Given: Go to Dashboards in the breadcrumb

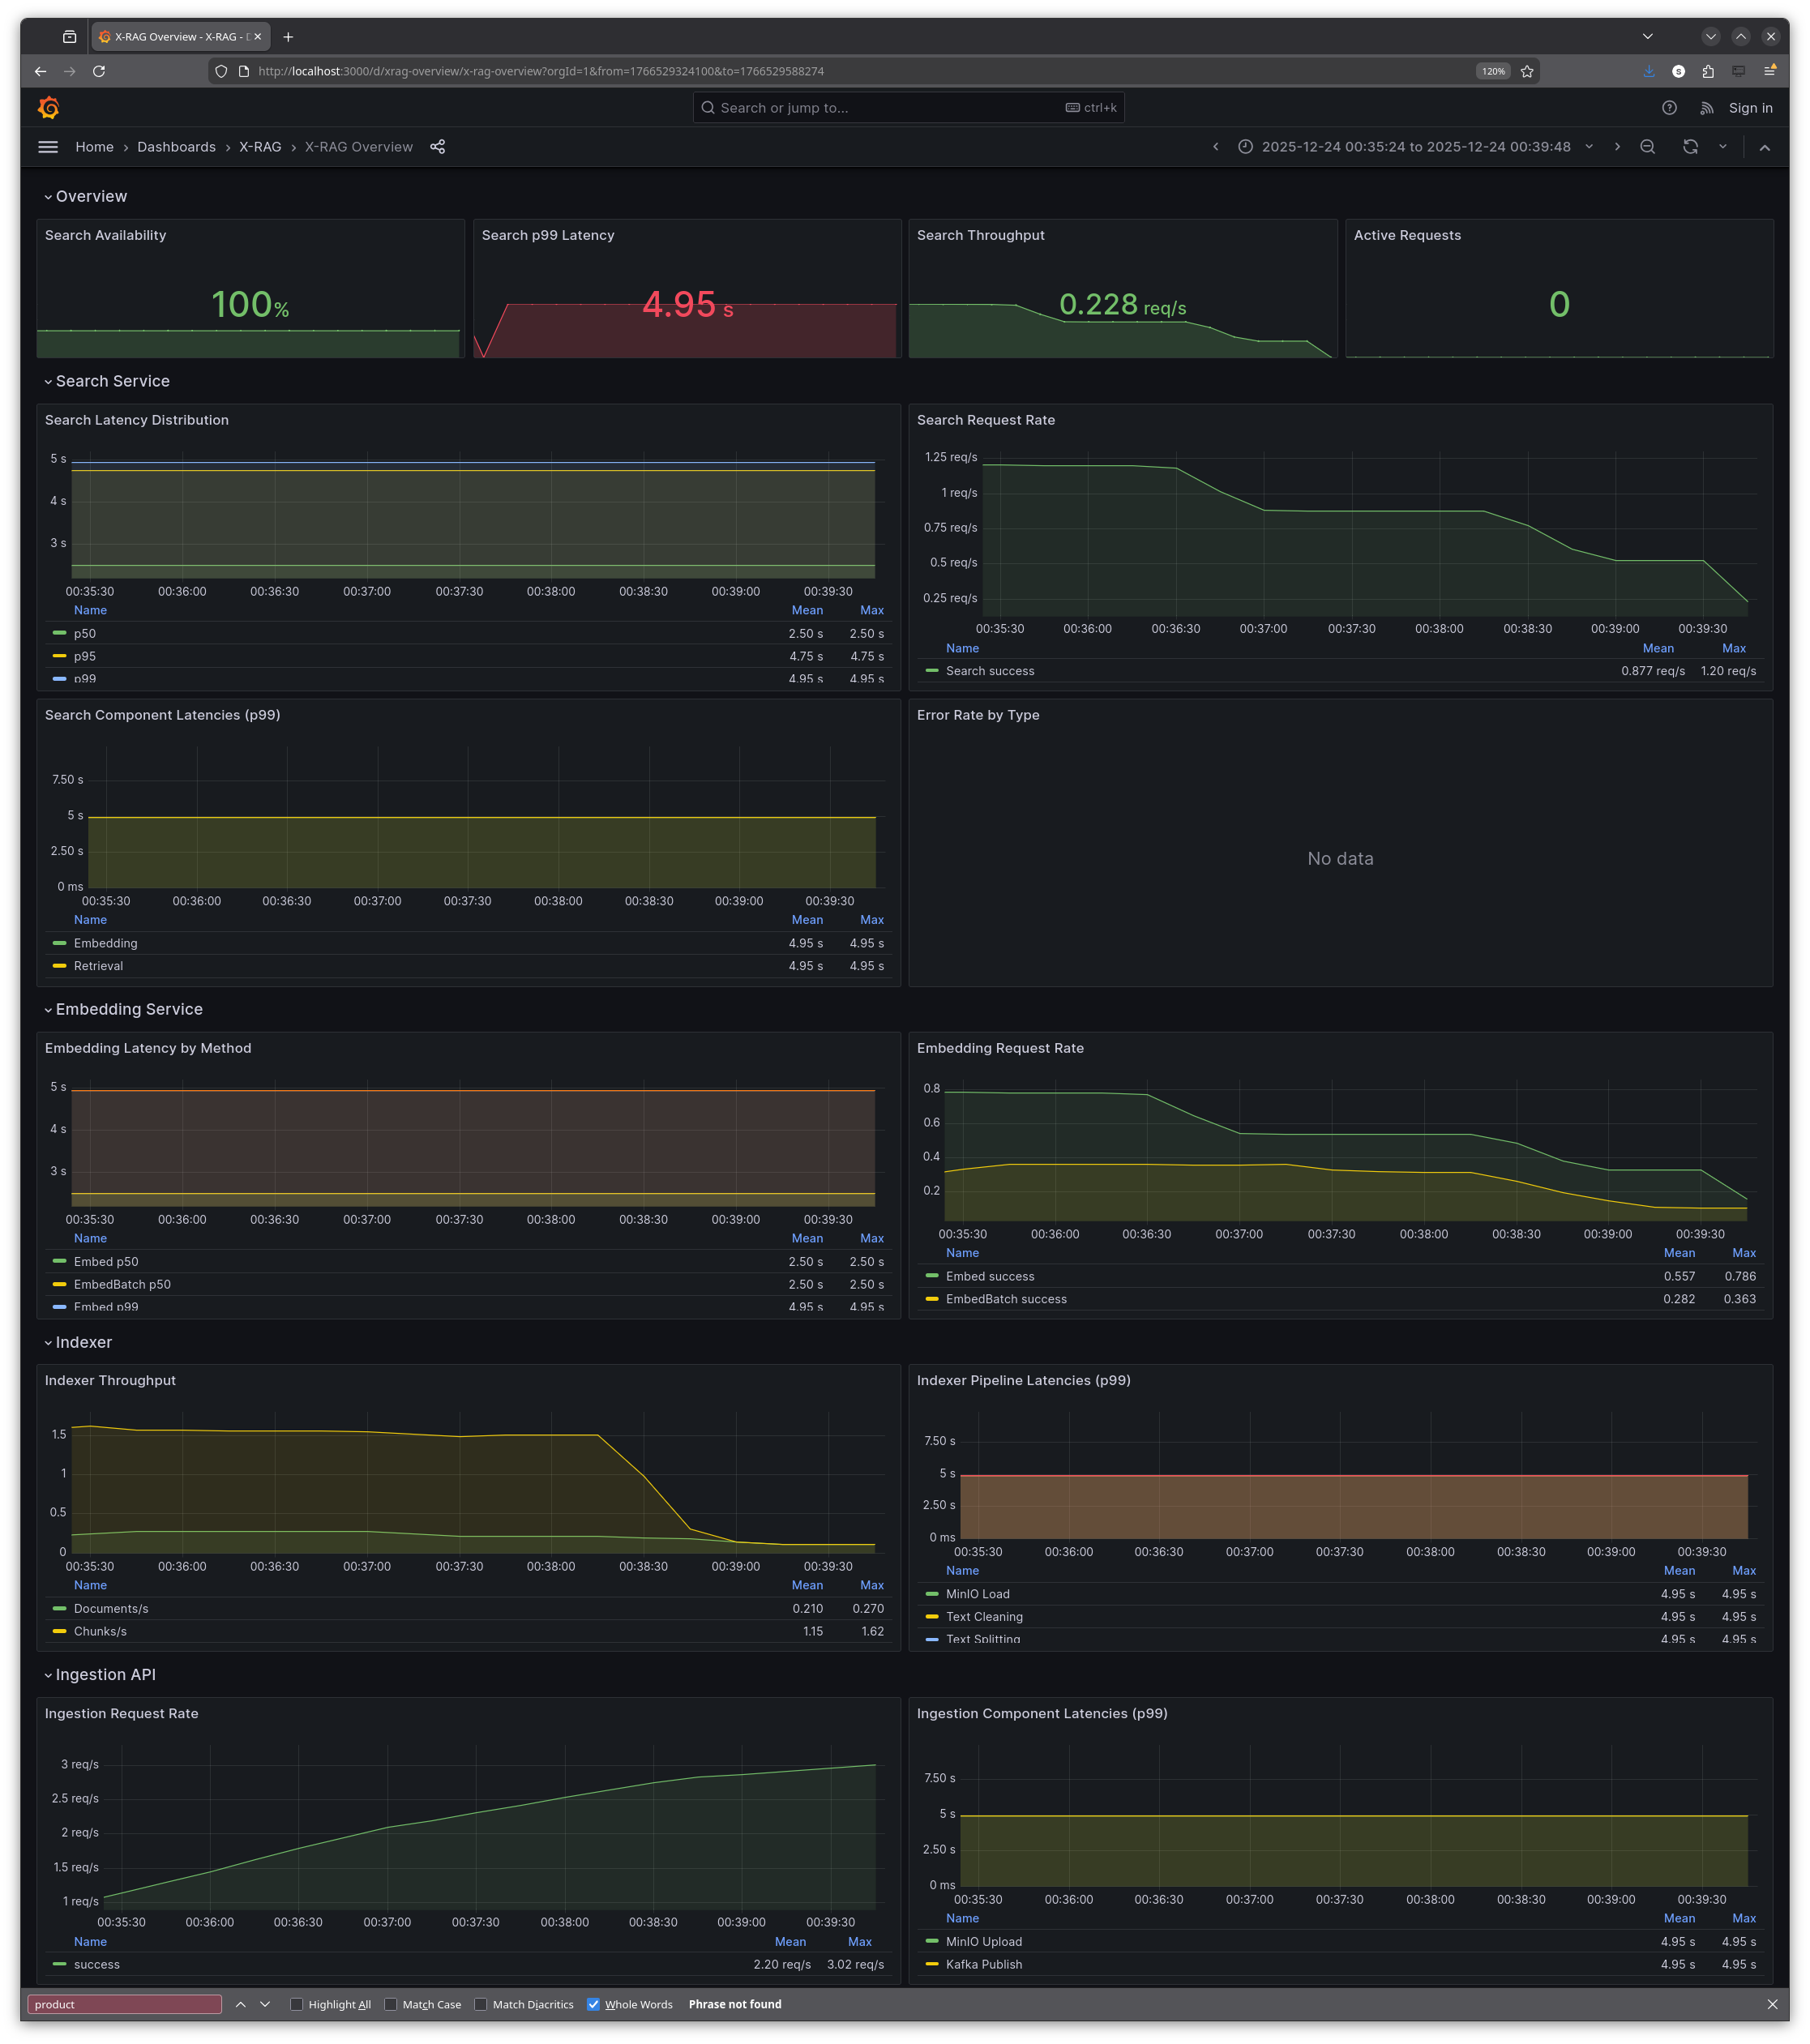Looking at the screenshot, I should tap(176, 147).
